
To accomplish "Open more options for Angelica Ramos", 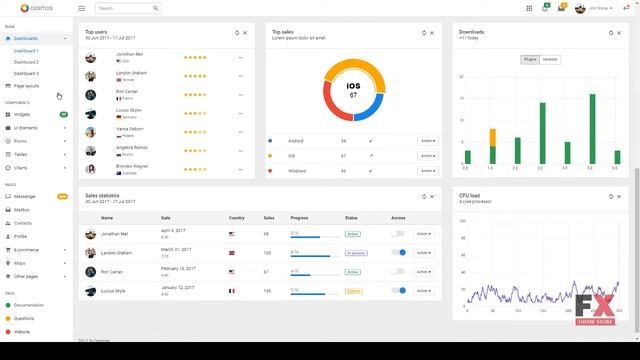I will point(241,151).
